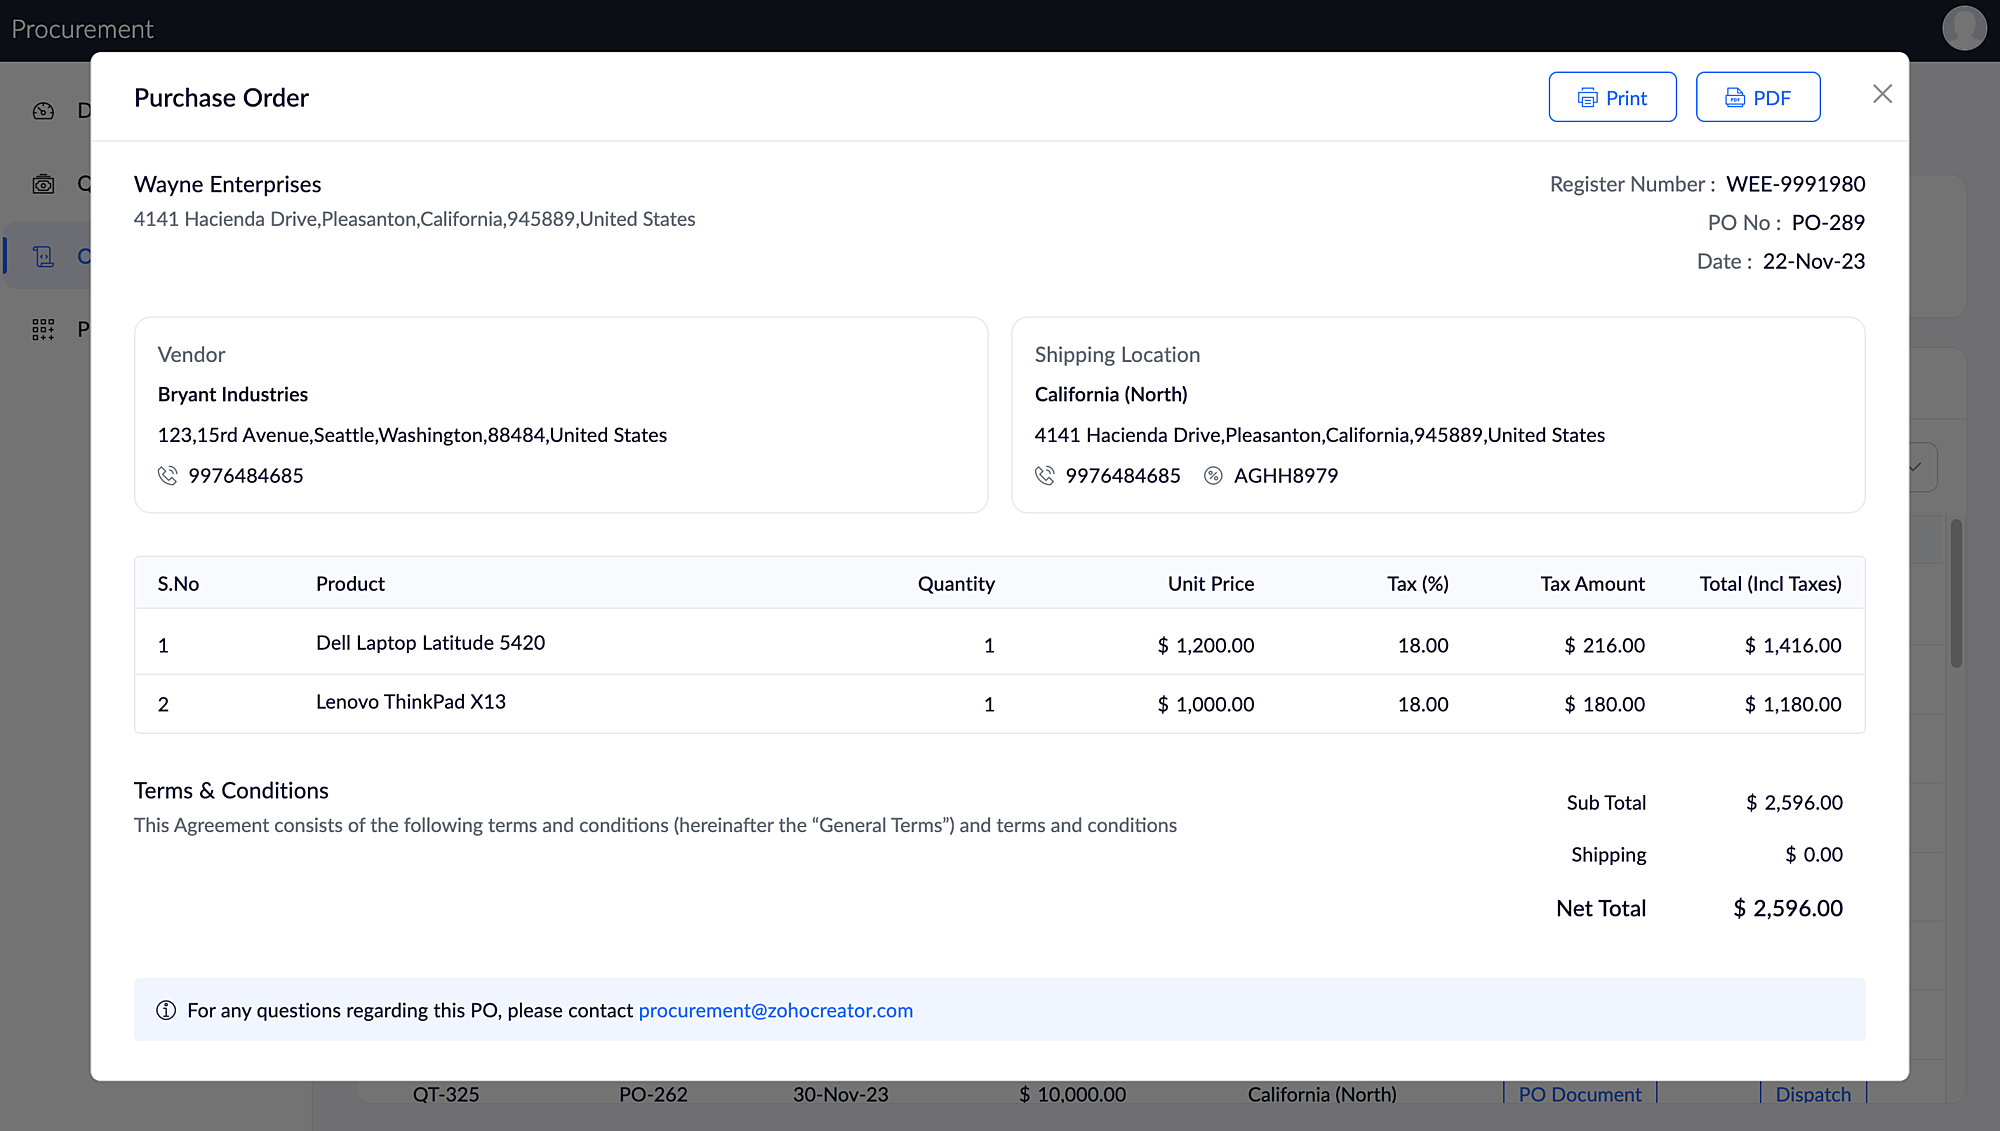This screenshot has width=2000, height=1131.
Task: Click the shipping location phone icon
Action: coord(1045,476)
